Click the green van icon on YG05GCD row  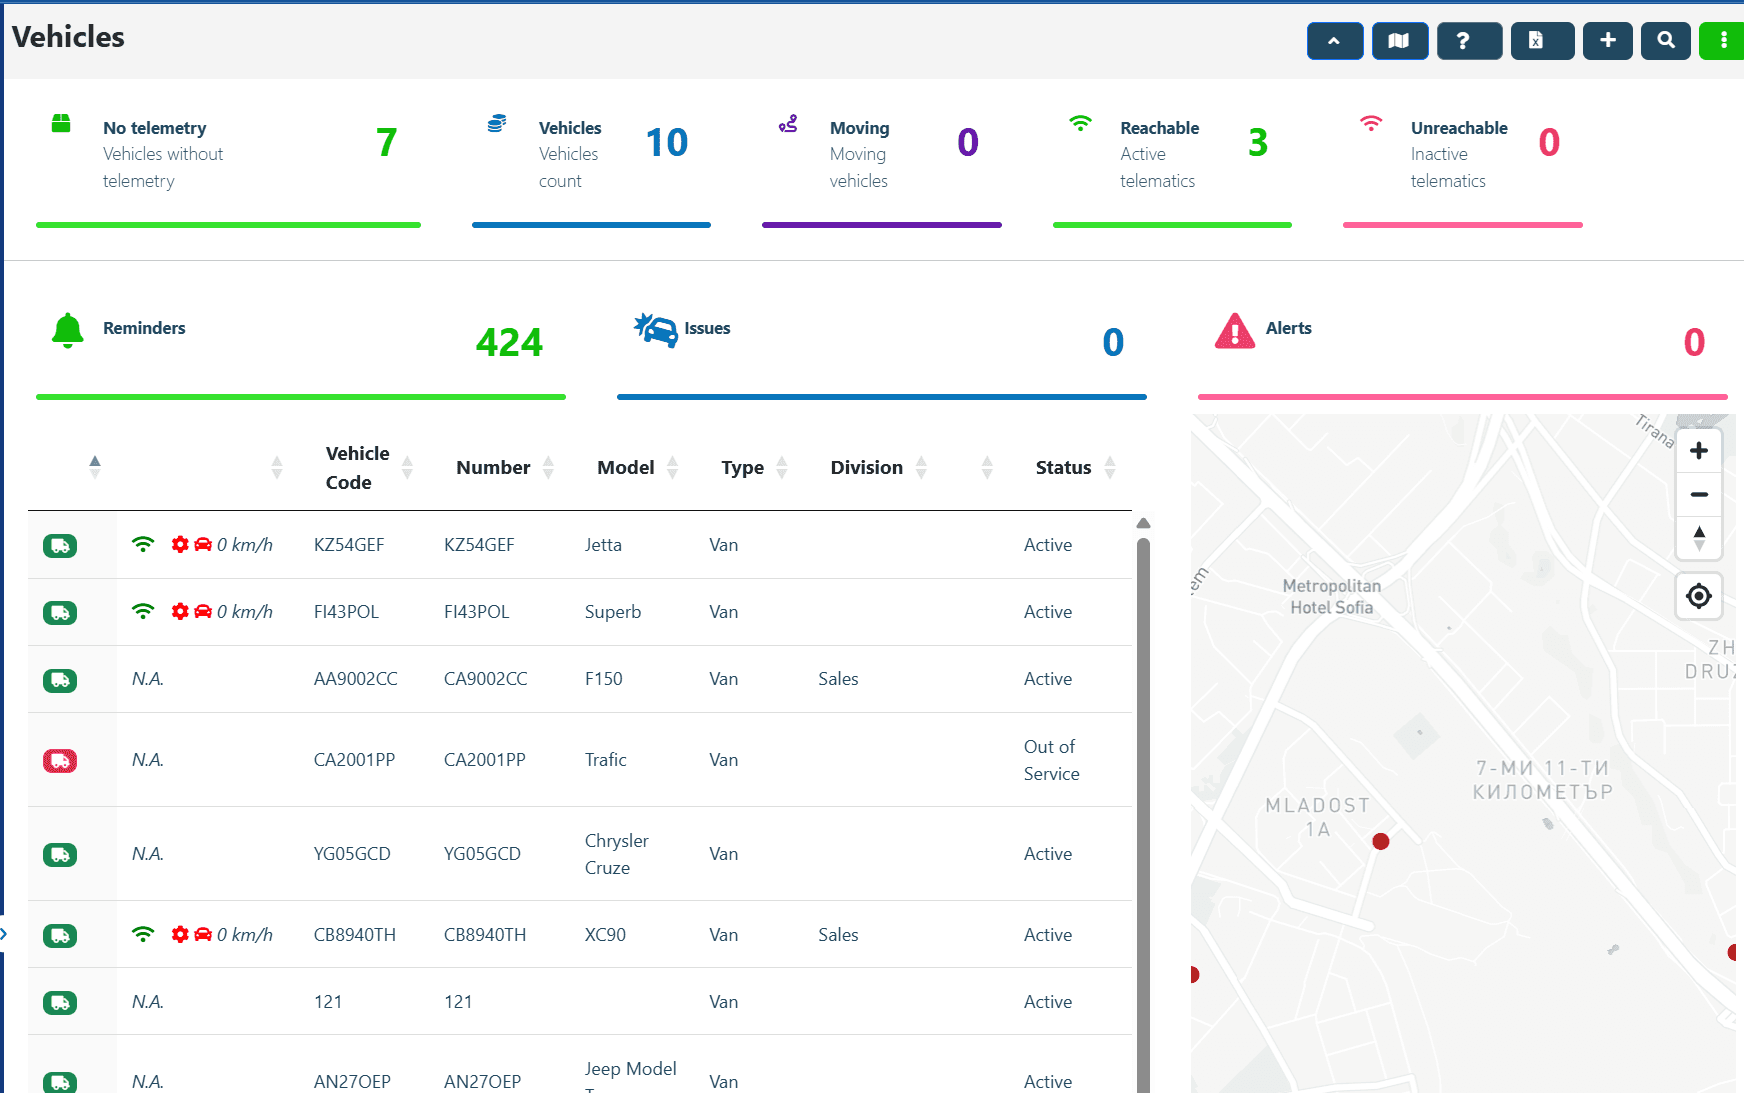(60, 853)
